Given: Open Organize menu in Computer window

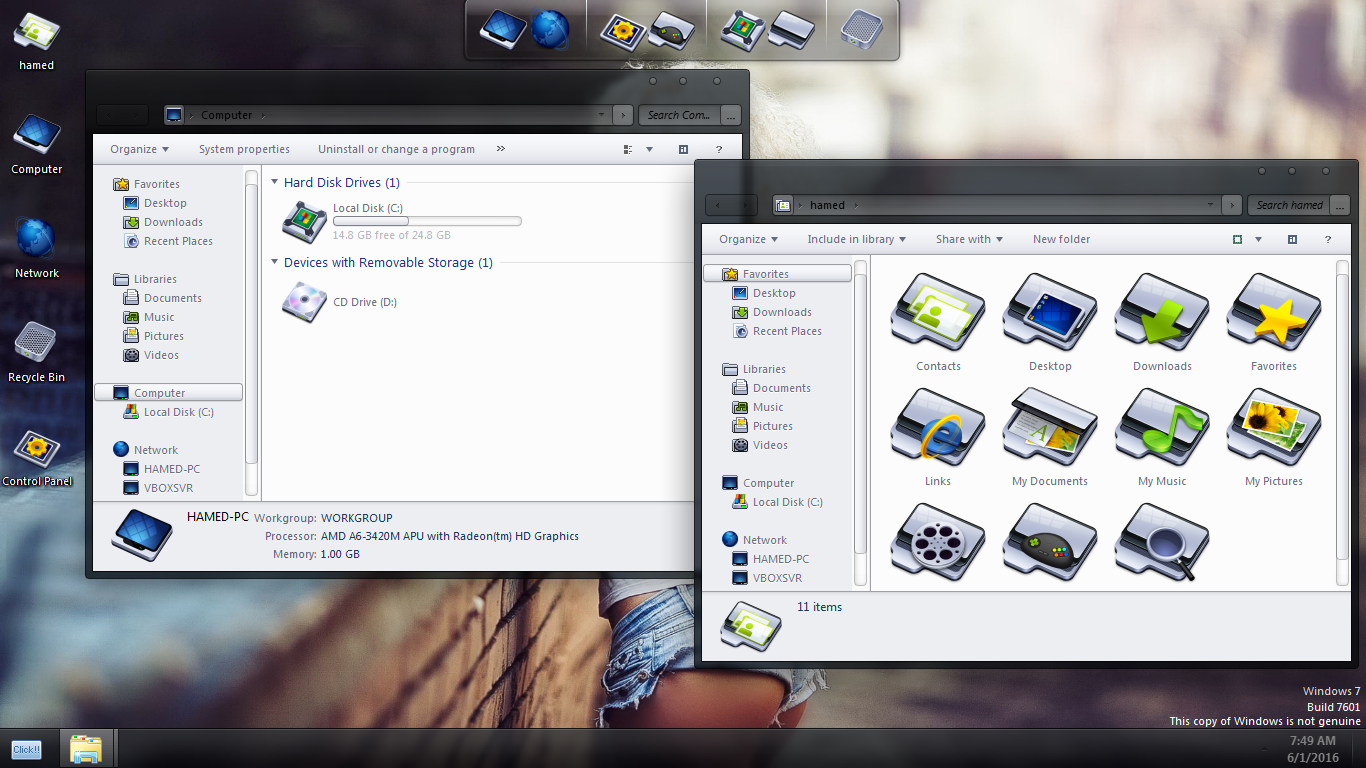Looking at the screenshot, I should click(x=139, y=150).
